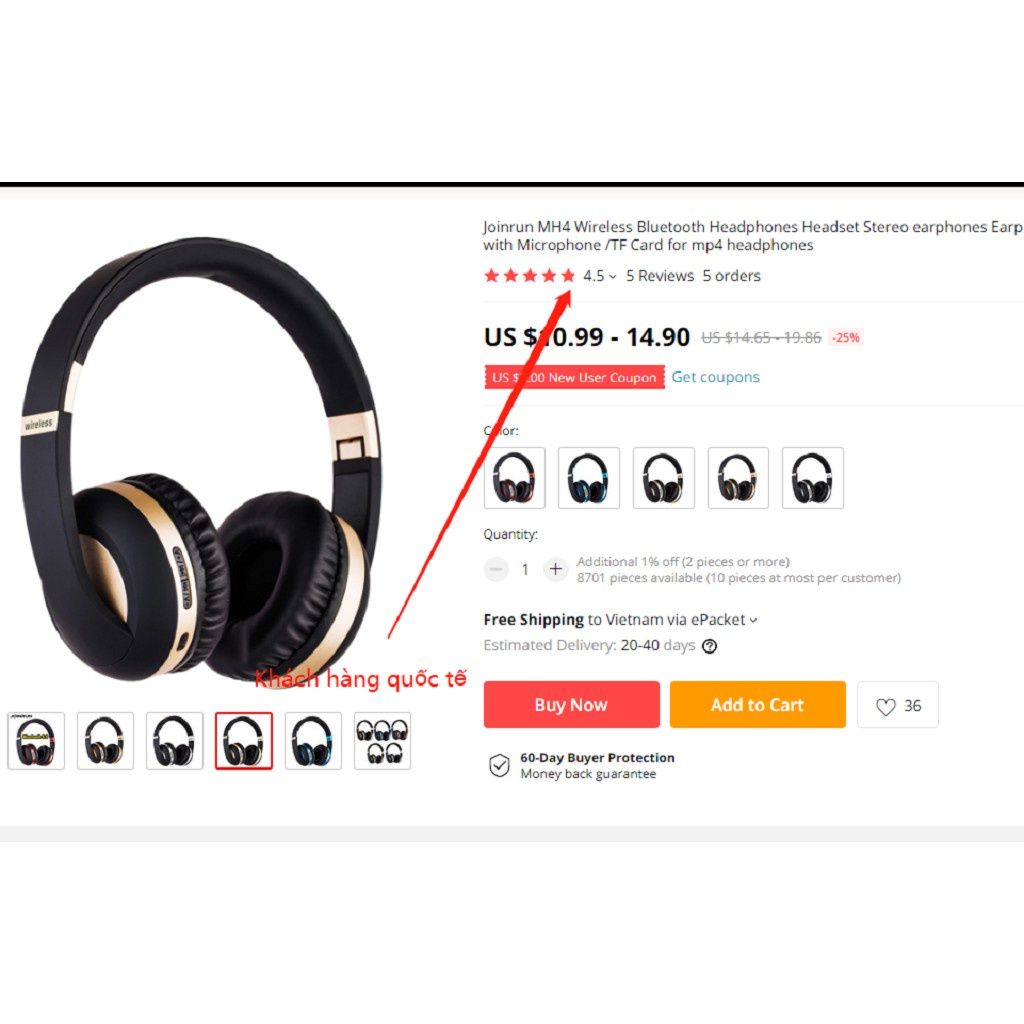This screenshot has height=1024, width=1024.
Task: Click the Estimated Delivery help question mark icon
Action: (x=709, y=646)
